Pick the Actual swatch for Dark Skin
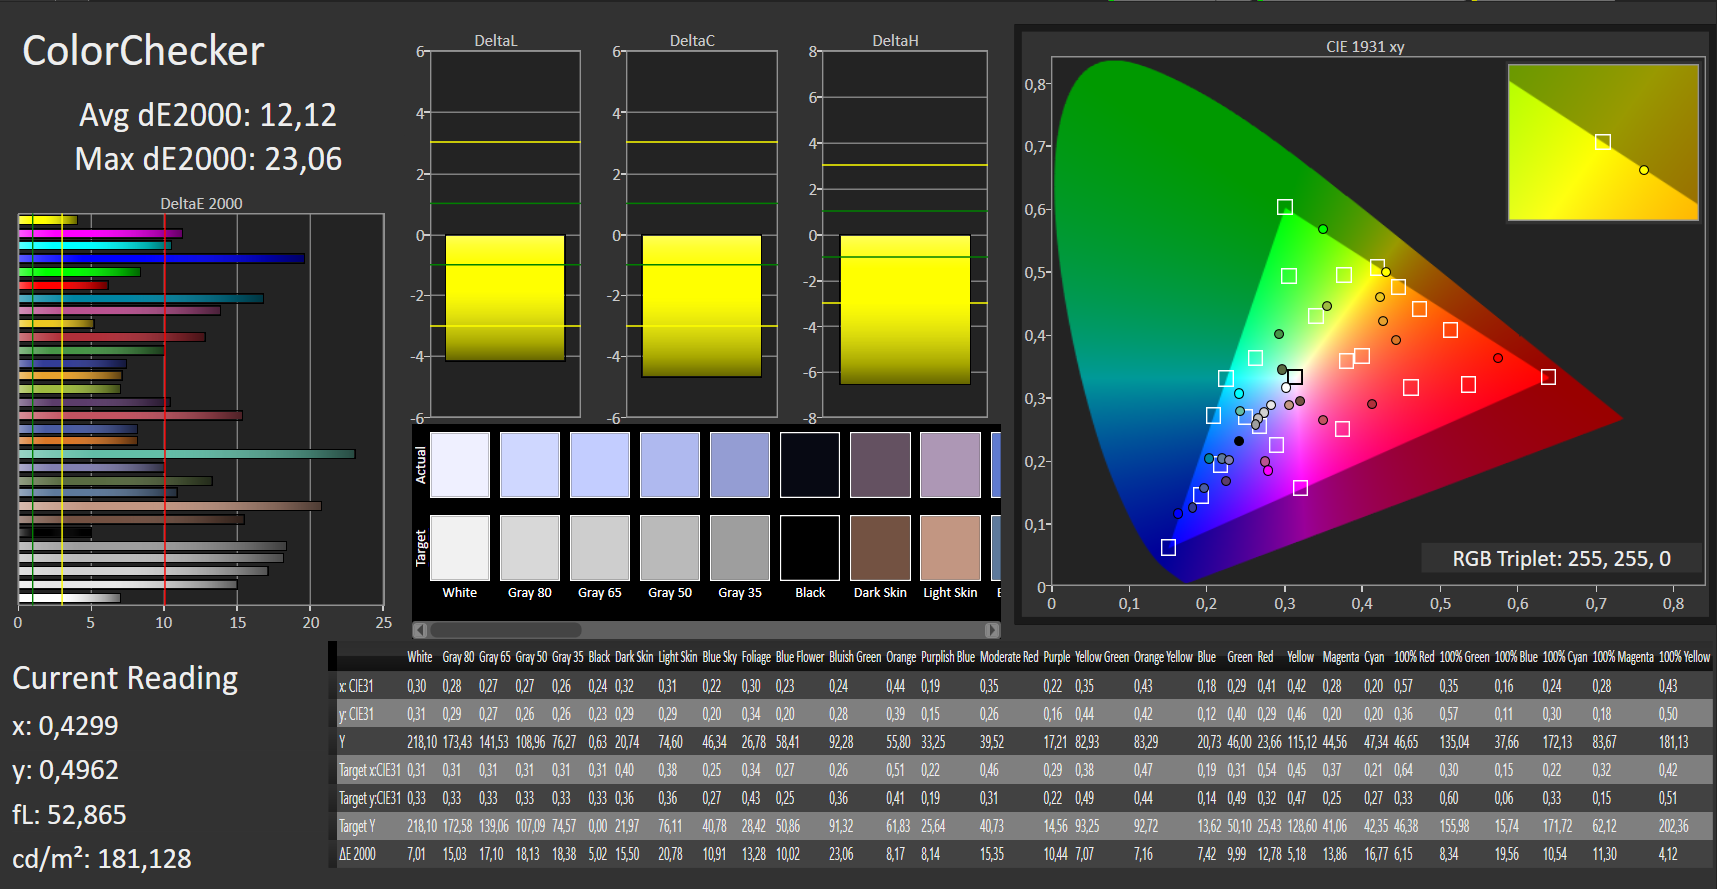This screenshot has width=1717, height=889. [x=880, y=465]
